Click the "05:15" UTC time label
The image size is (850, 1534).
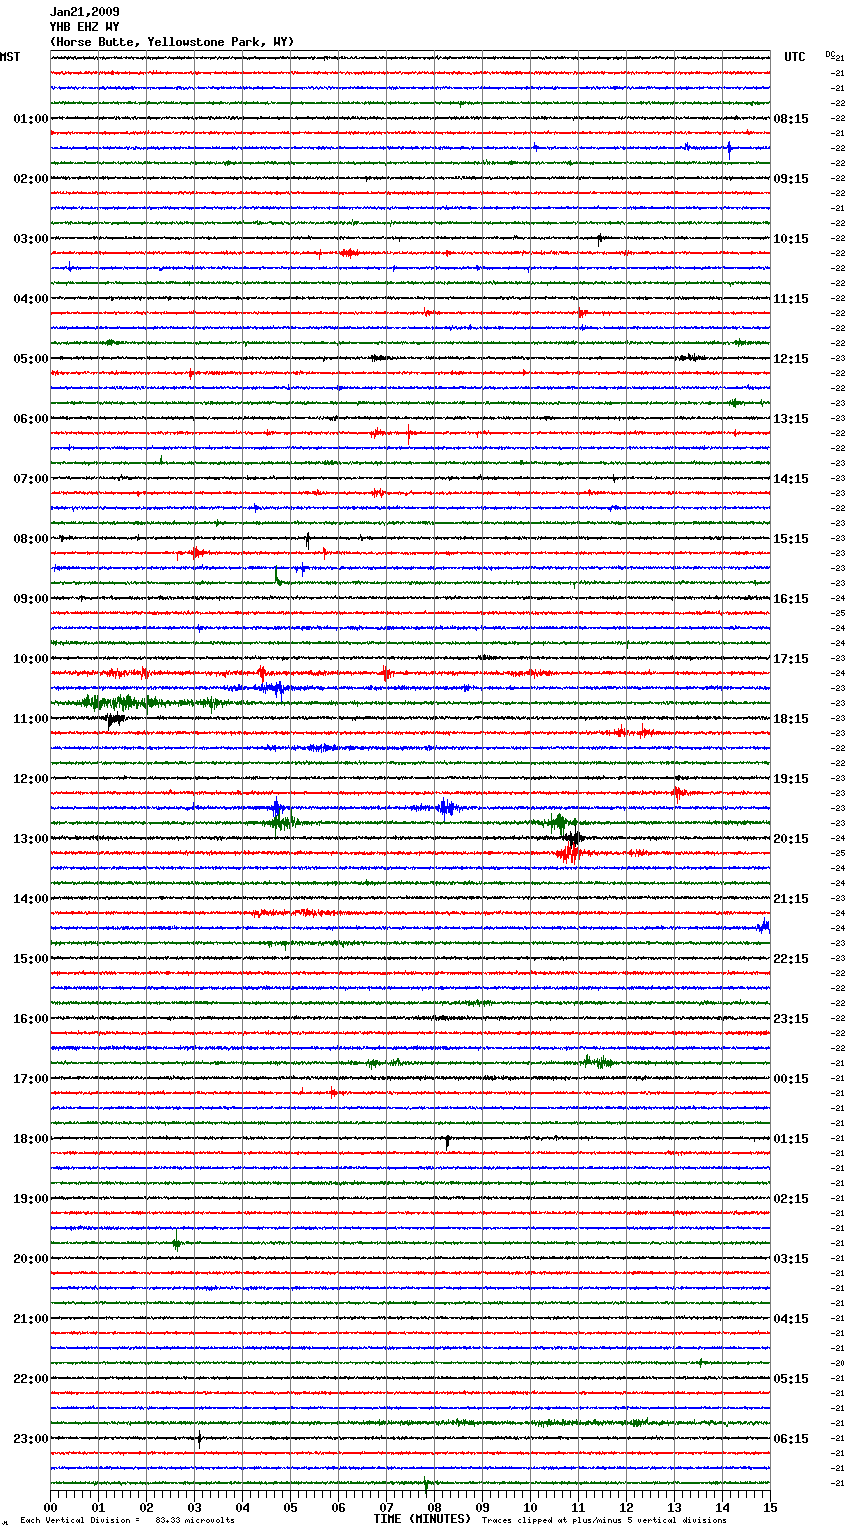click(x=791, y=1379)
